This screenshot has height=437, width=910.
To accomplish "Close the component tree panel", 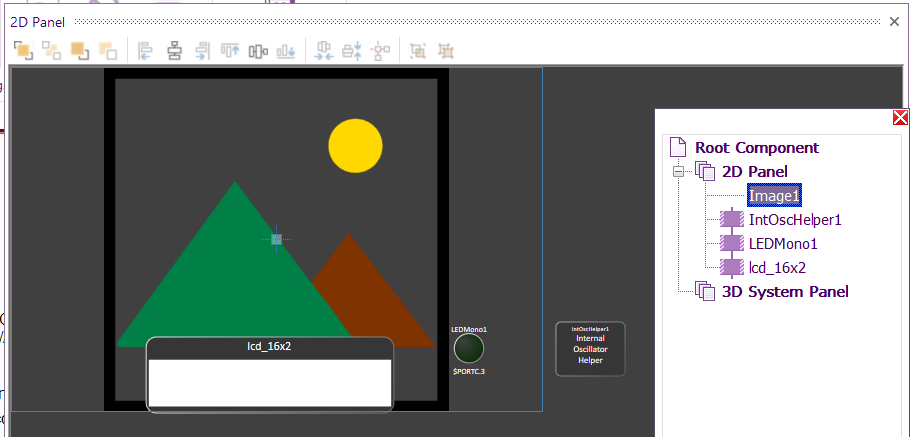I will [900, 118].
